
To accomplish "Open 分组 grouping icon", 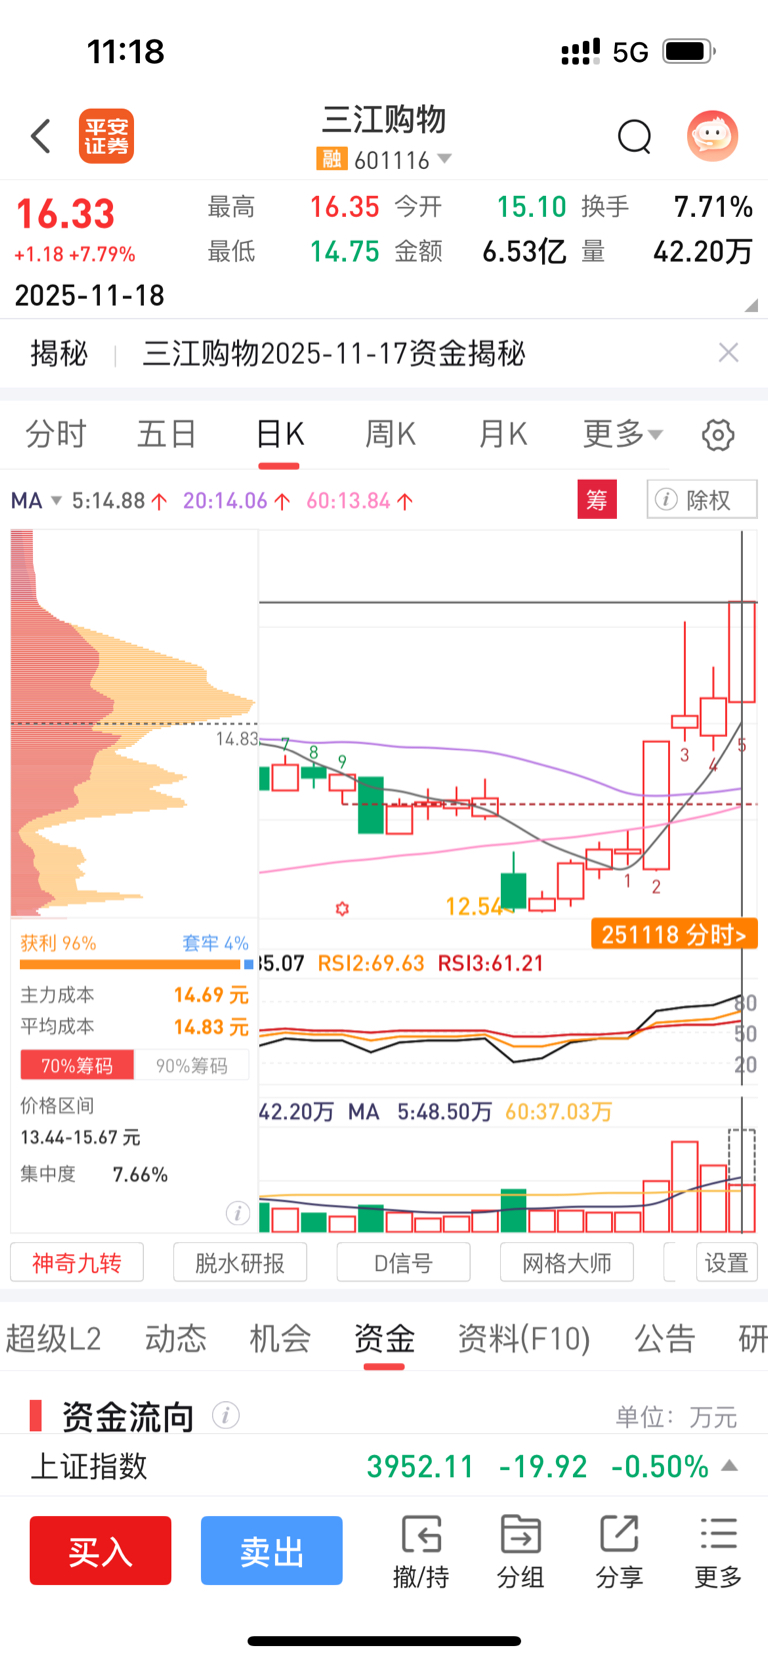I will (x=520, y=1551).
